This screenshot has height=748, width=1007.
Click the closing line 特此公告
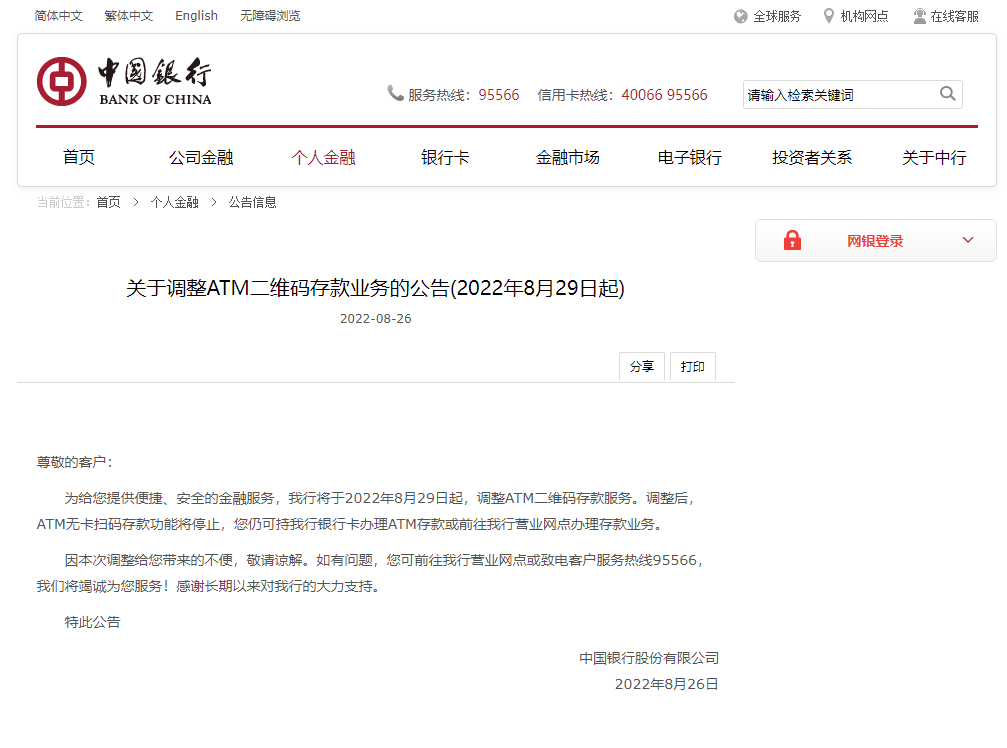click(92, 622)
